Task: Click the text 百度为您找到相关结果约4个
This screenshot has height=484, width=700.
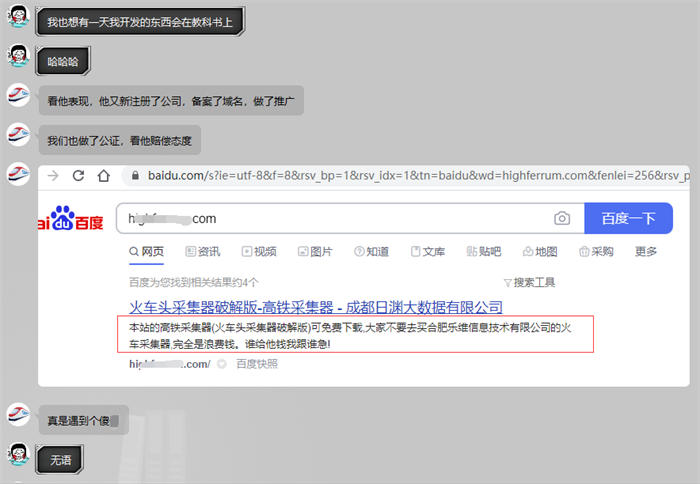Action: (194, 282)
